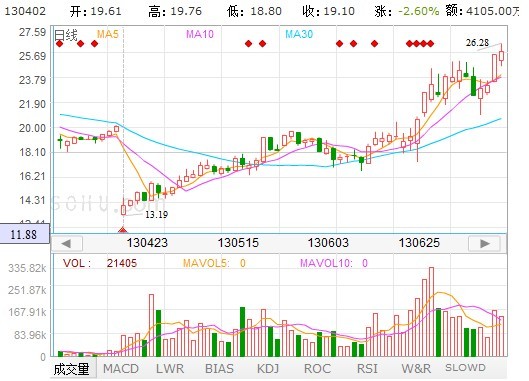The width and height of the screenshot is (529, 381).
Task: Click the 130625 date label
Action: (x=419, y=243)
